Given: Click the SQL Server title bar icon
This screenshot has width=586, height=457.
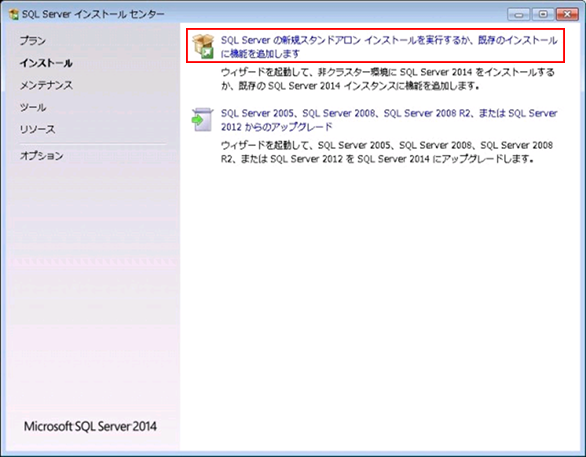Looking at the screenshot, I should click(14, 15).
